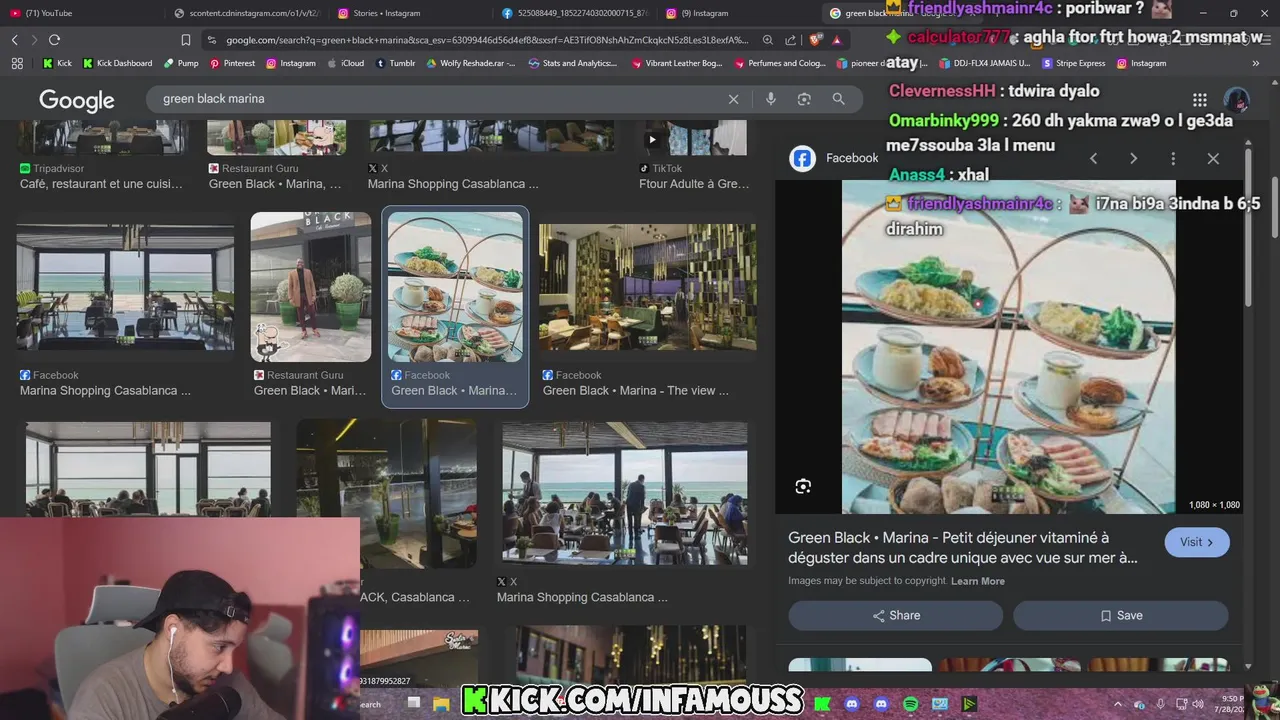This screenshot has height=720, width=1280.
Task: Open the apps grid in the bookmarks bar
Action: [x=17, y=63]
